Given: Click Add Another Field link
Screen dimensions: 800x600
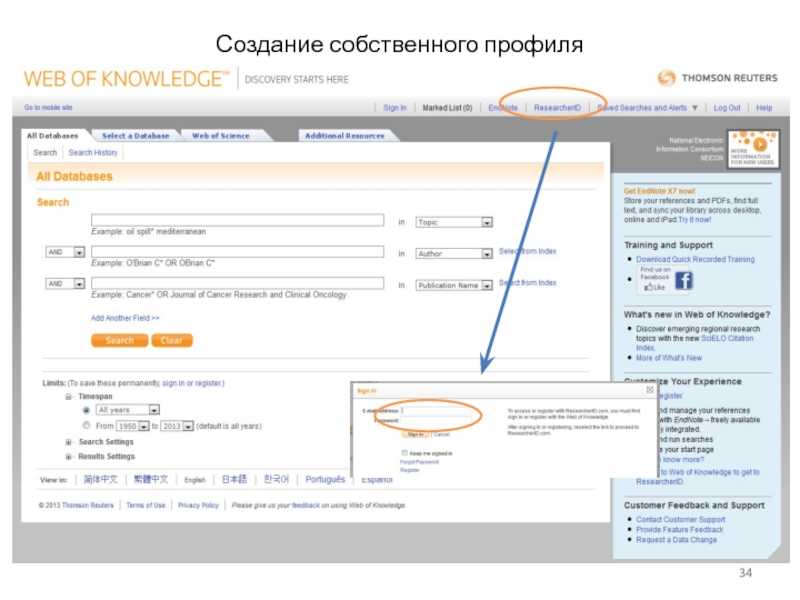Looking at the screenshot, I should pos(125,318).
